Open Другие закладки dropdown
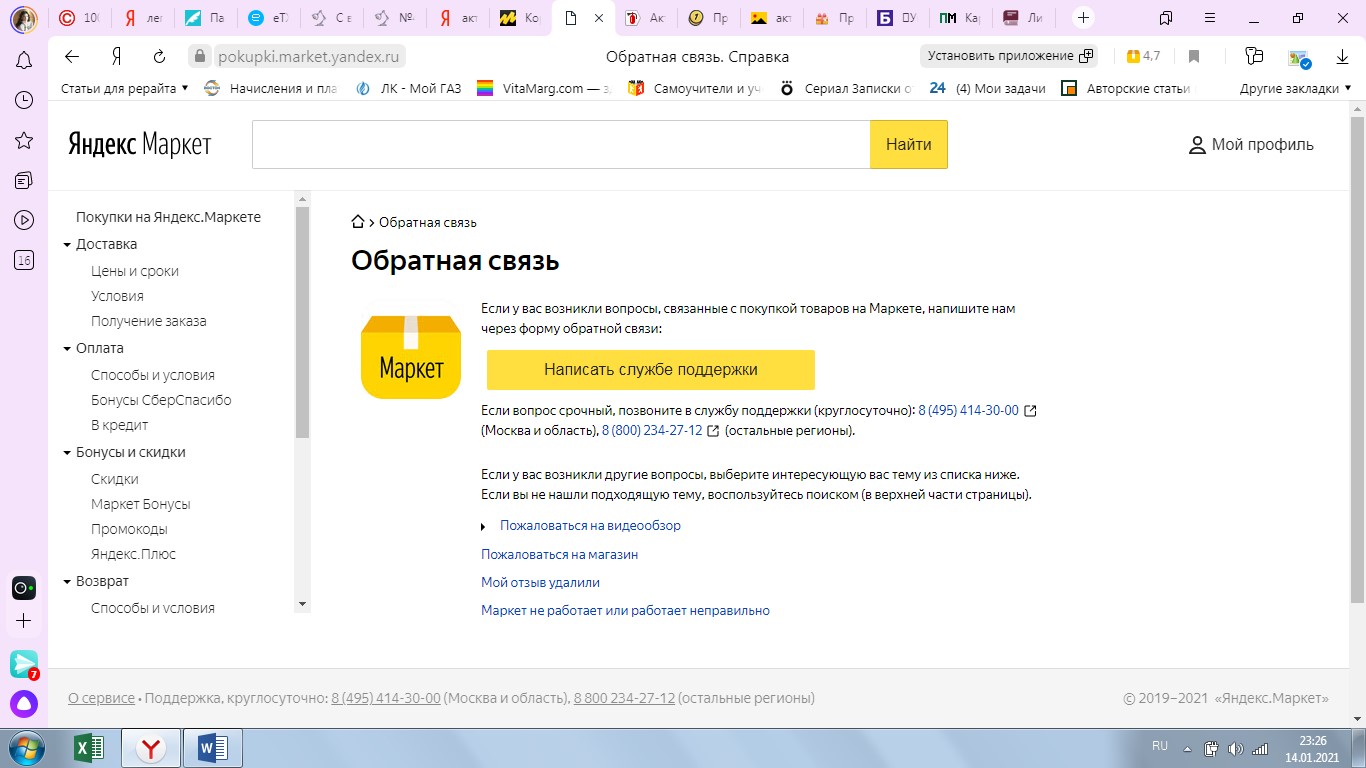The width and height of the screenshot is (1366, 768). coord(1295,88)
